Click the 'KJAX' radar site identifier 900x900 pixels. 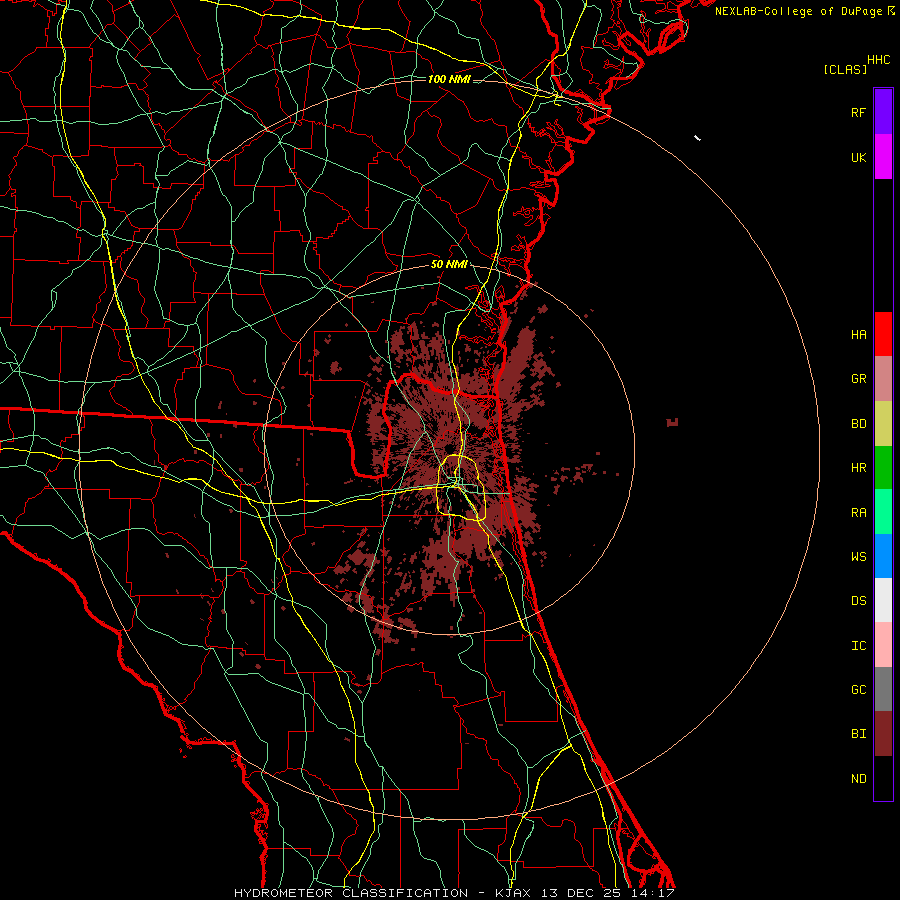[x=513, y=893]
